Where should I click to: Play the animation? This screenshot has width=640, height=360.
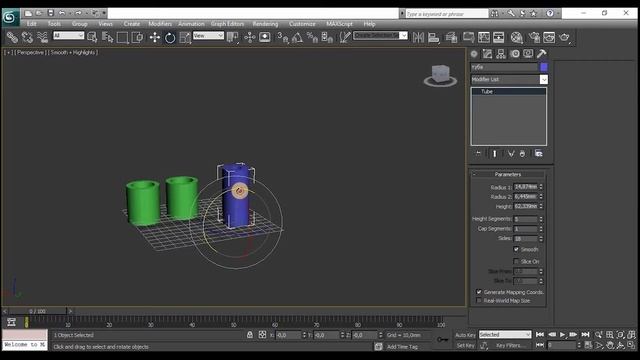coord(562,335)
